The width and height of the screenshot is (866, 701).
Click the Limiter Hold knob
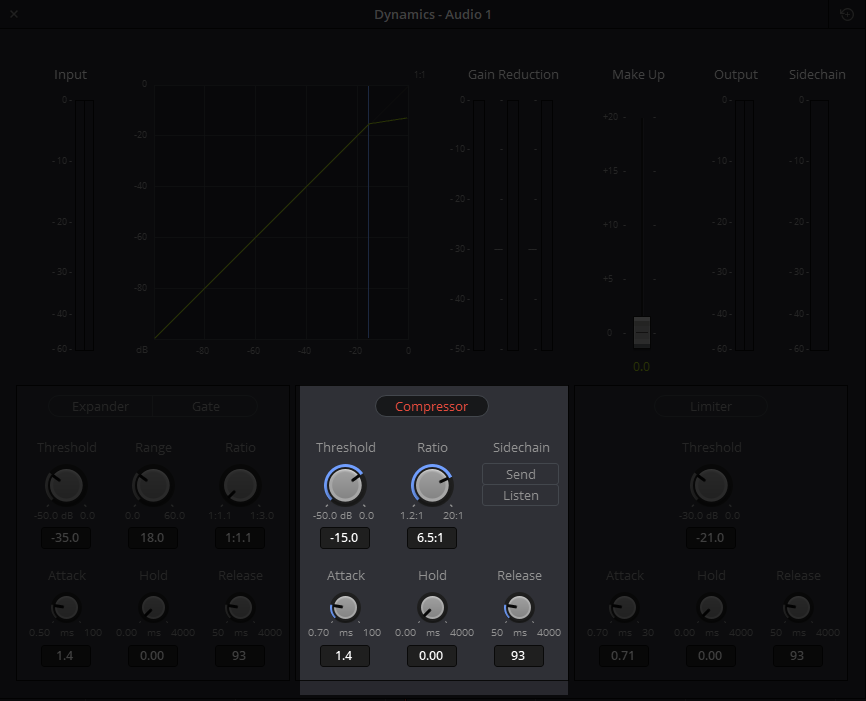[x=711, y=608]
